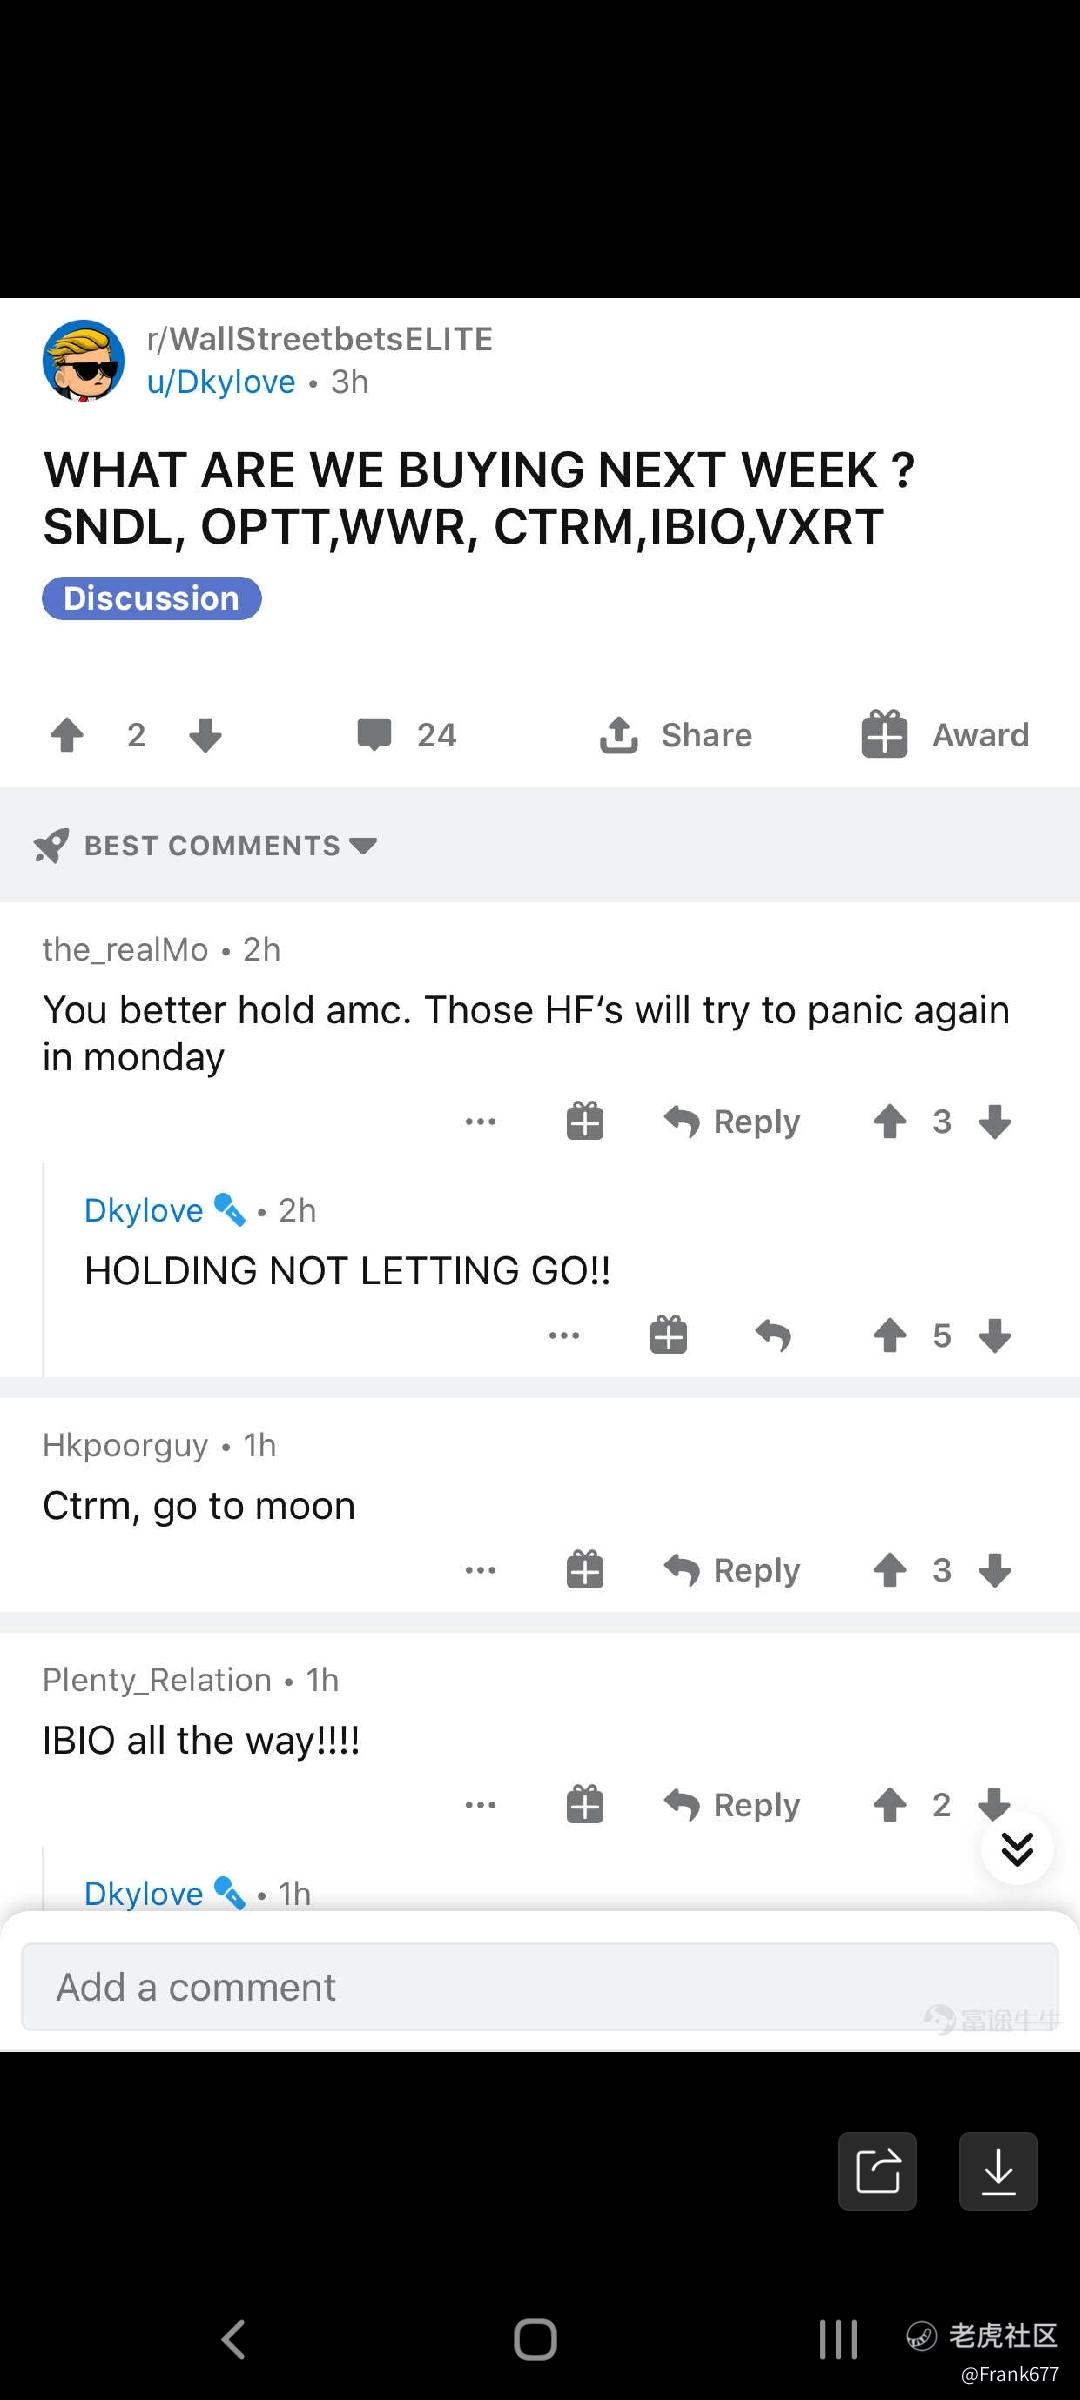Select the Discussion flair tag
This screenshot has width=1080, height=2400.
(x=152, y=598)
